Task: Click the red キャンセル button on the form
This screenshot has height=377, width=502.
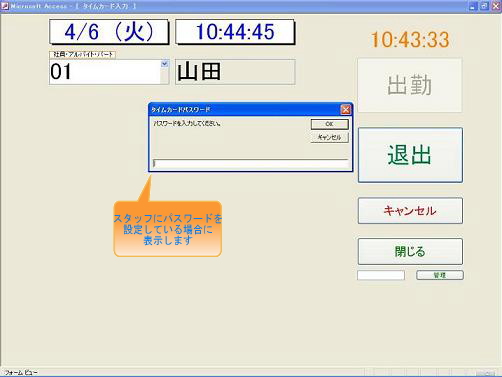Action: (410, 211)
